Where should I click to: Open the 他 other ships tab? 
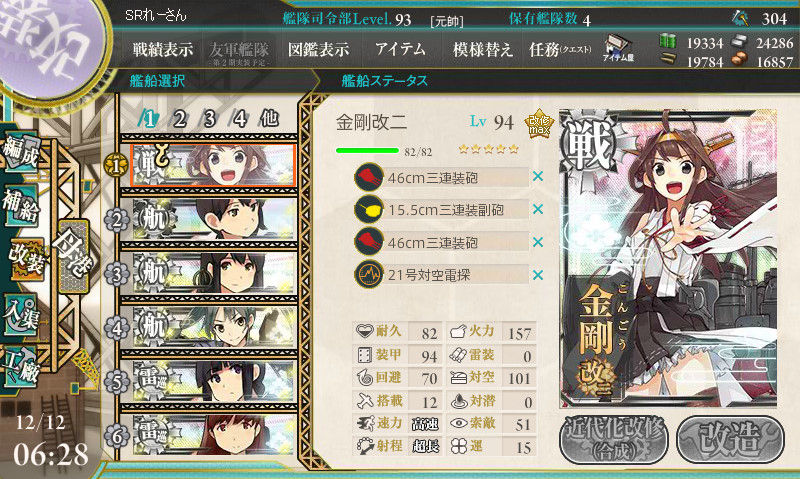click(x=269, y=118)
